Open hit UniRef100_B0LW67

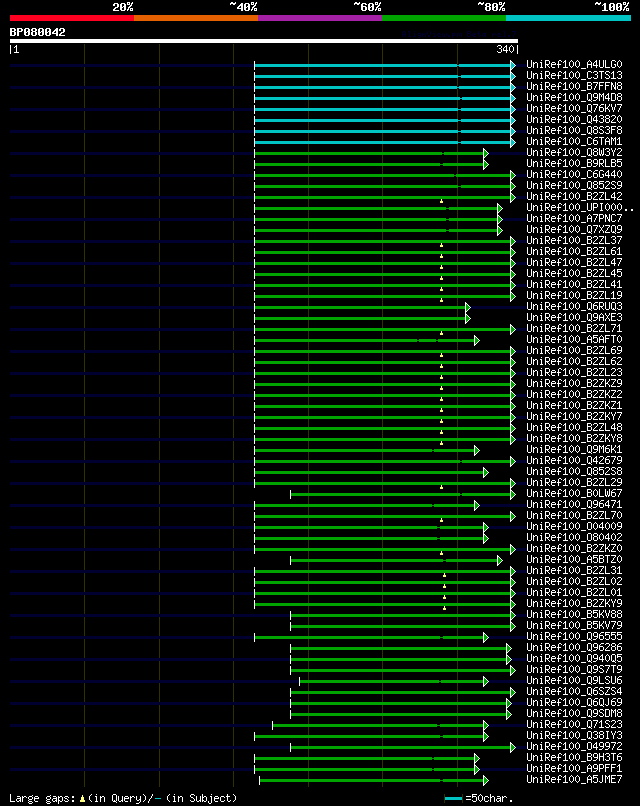(x=574, y=493)
